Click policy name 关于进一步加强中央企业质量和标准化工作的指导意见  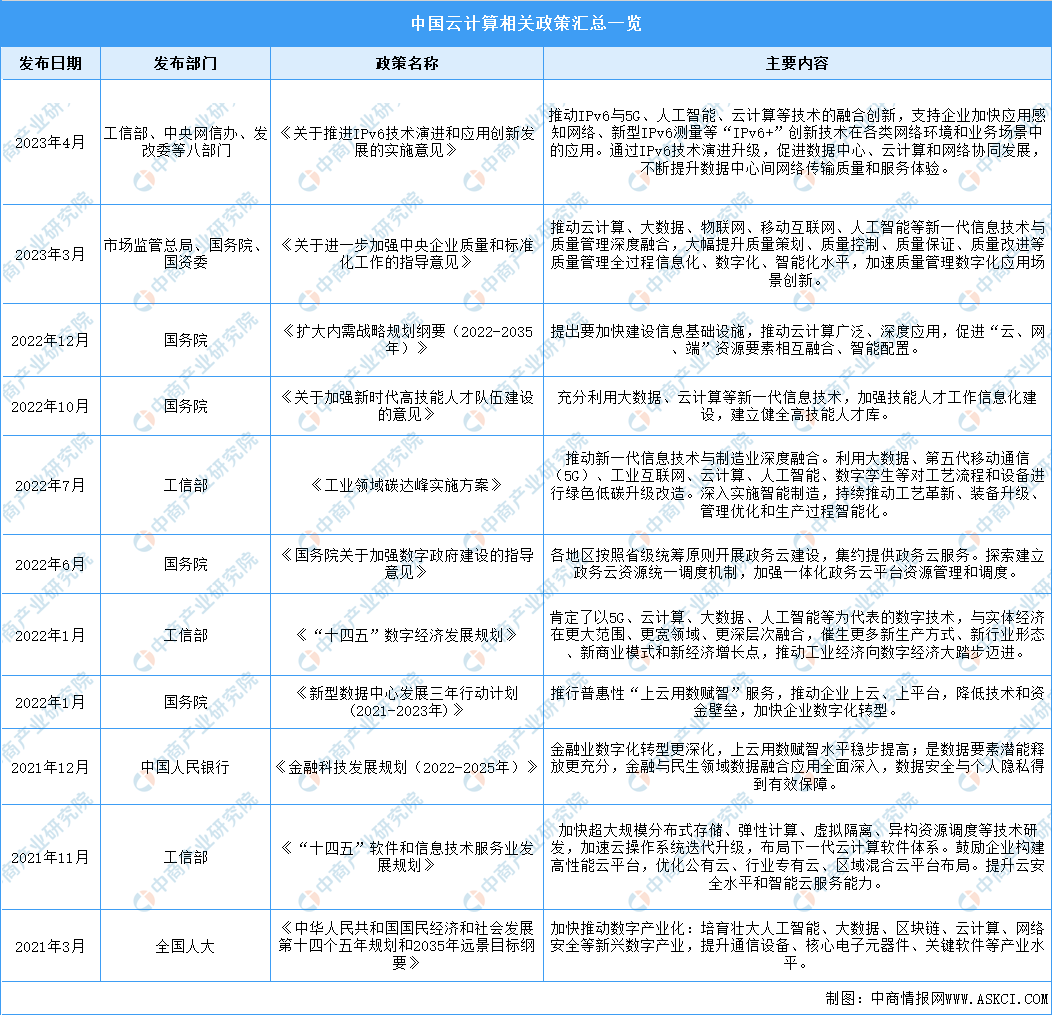tap(407, 254)
